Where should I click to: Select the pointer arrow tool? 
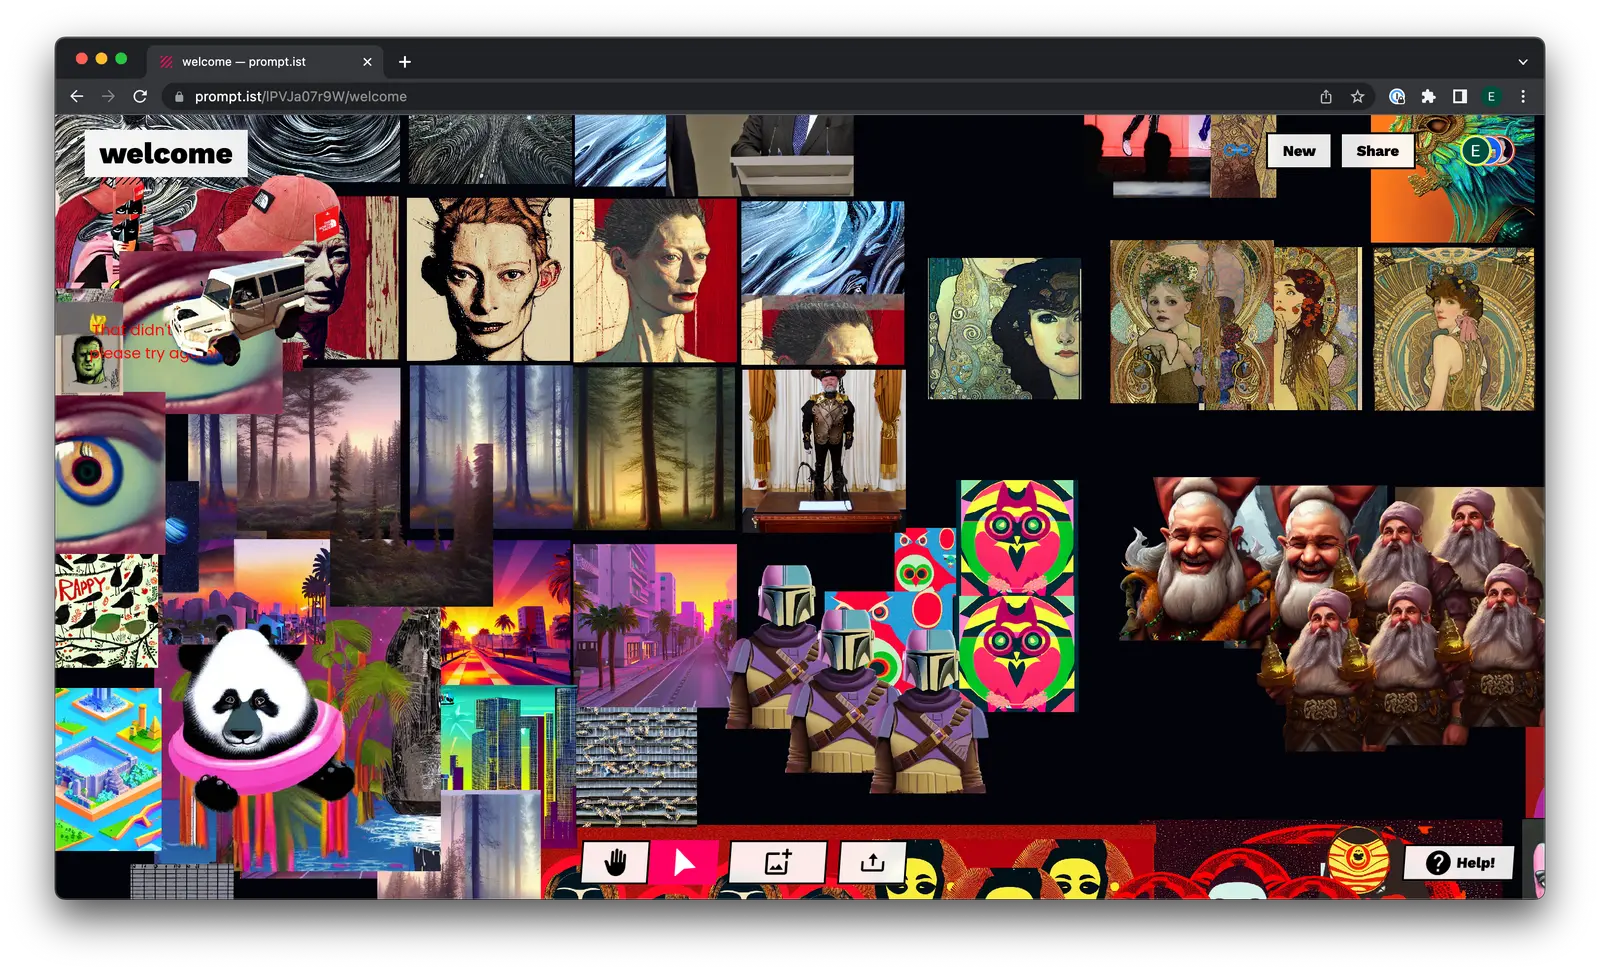[685, 862]
